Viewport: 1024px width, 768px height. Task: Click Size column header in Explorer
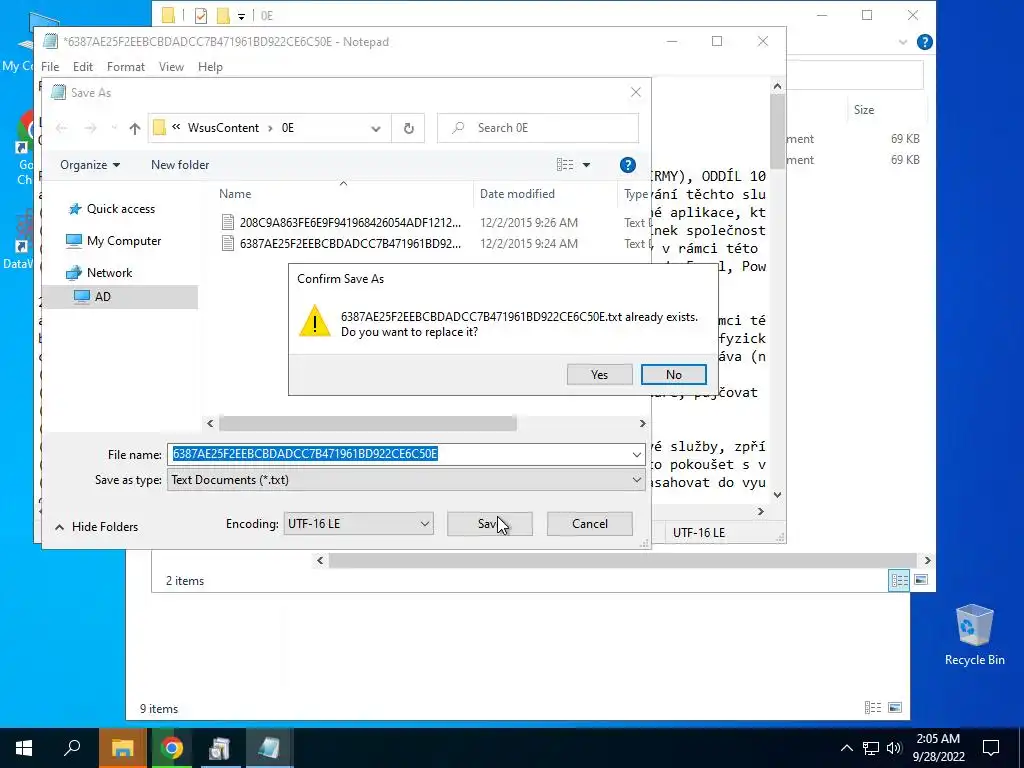click(x=864, y=110)
